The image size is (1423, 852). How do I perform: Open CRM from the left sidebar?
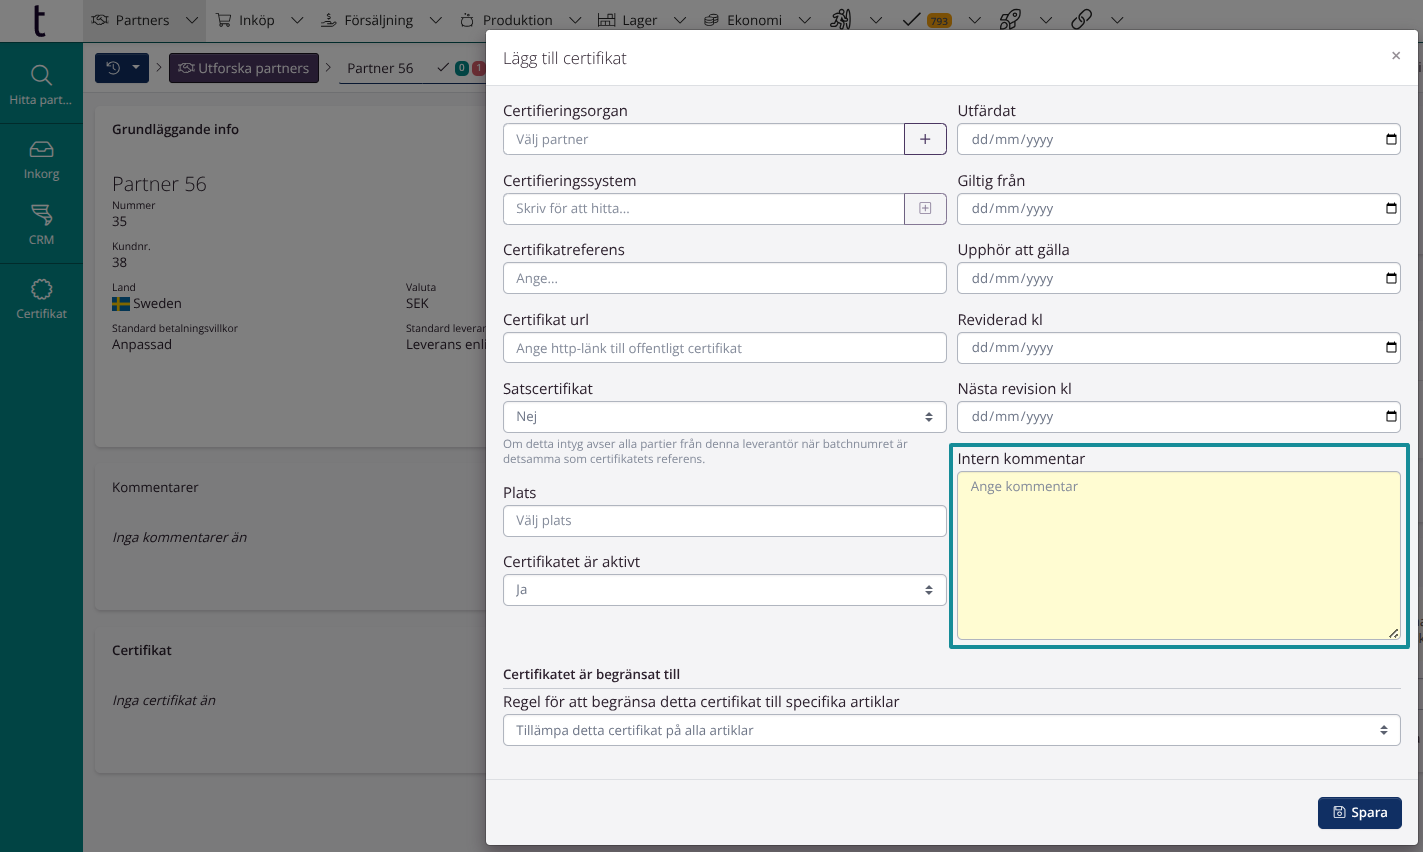click(x=41, y=224)
